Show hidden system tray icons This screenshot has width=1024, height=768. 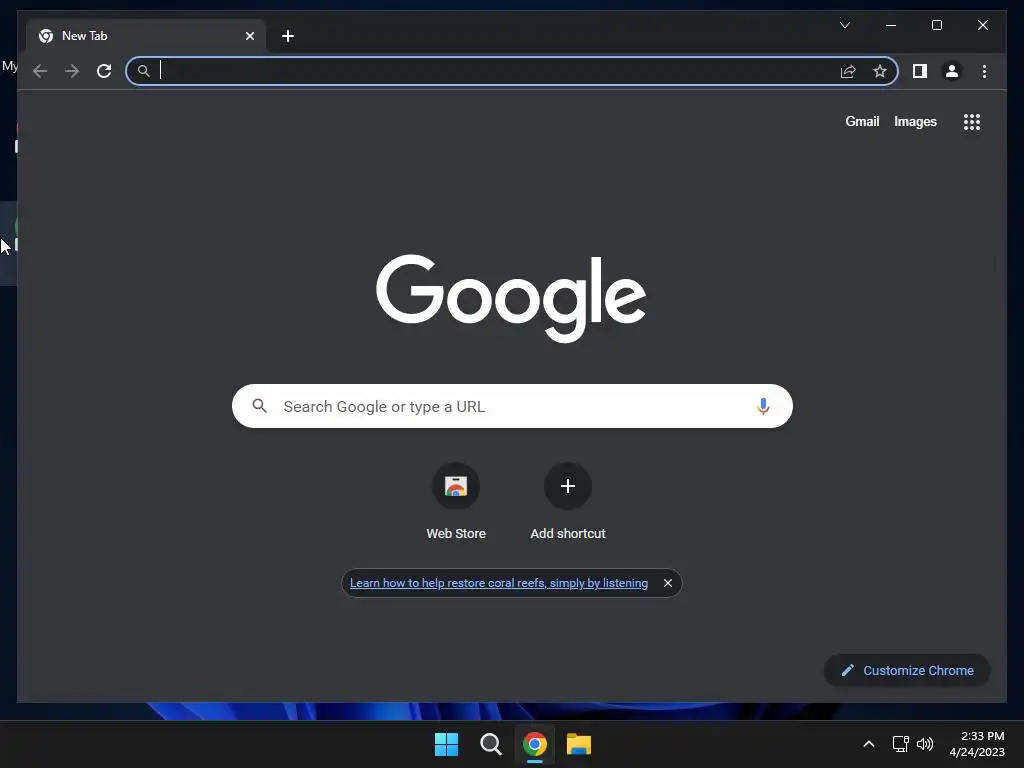[x=869, y=744]
